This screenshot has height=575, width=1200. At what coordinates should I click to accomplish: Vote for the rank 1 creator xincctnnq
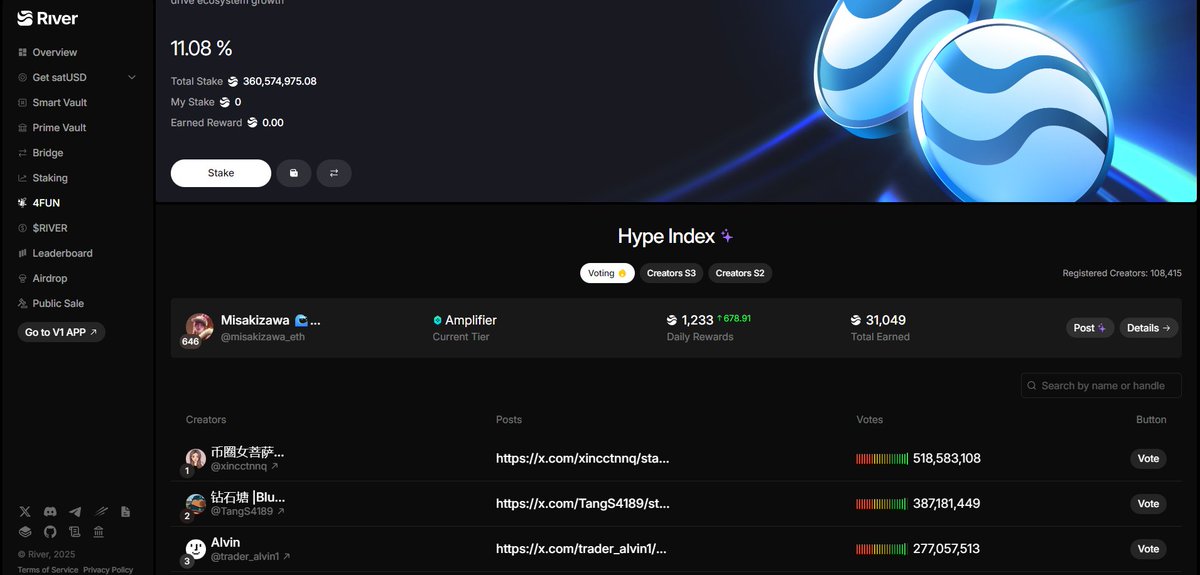point(1148,459)
